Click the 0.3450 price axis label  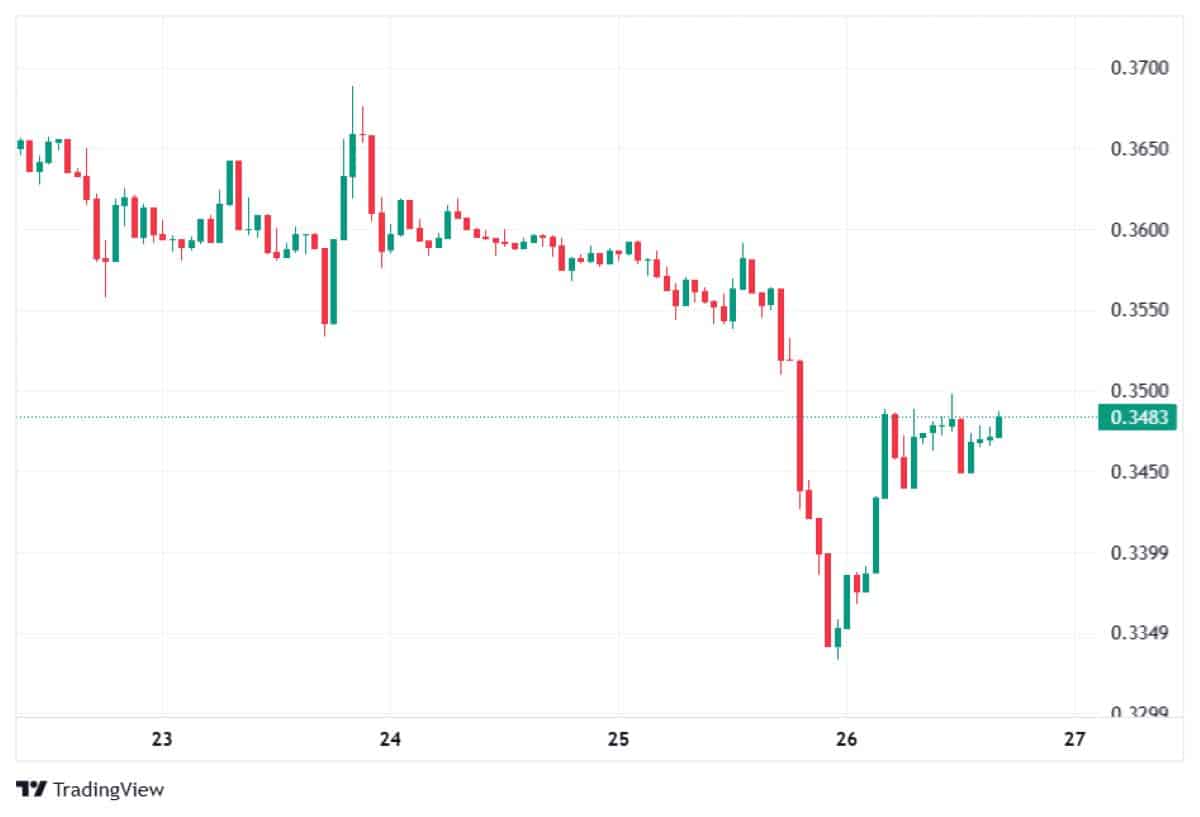pos(1139,471)
